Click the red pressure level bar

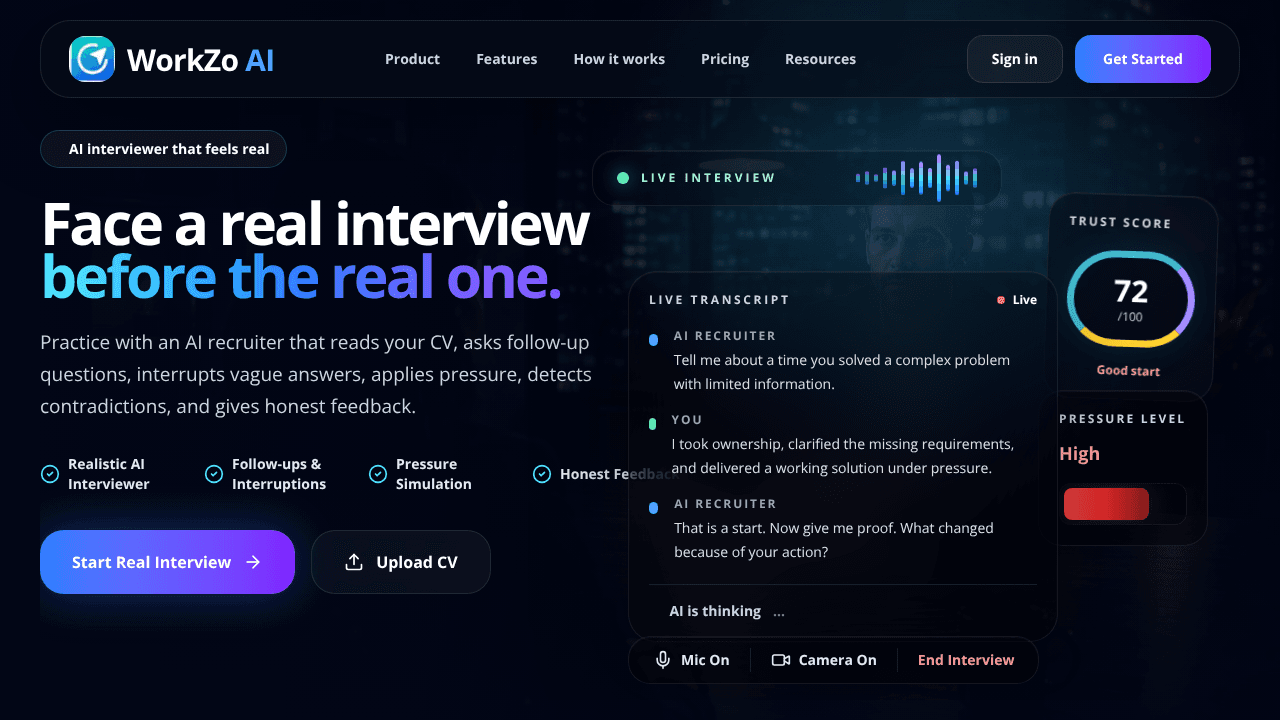coord(1106,504)
